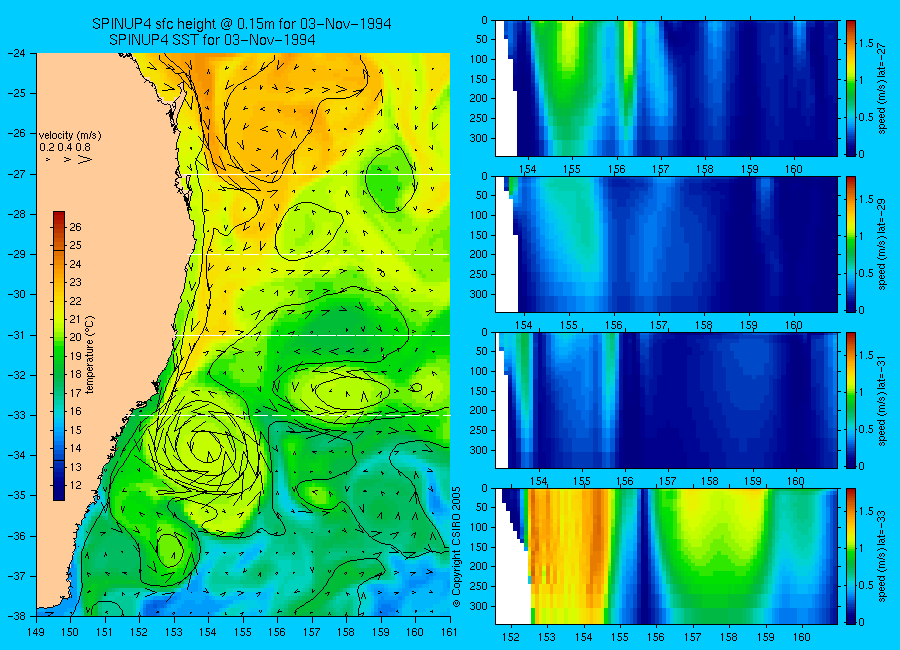Image resolution: width=900 pixels, height=650 pixels.
Task: Click the temperature colour bar legend
Action: click(x=59, y=356)
